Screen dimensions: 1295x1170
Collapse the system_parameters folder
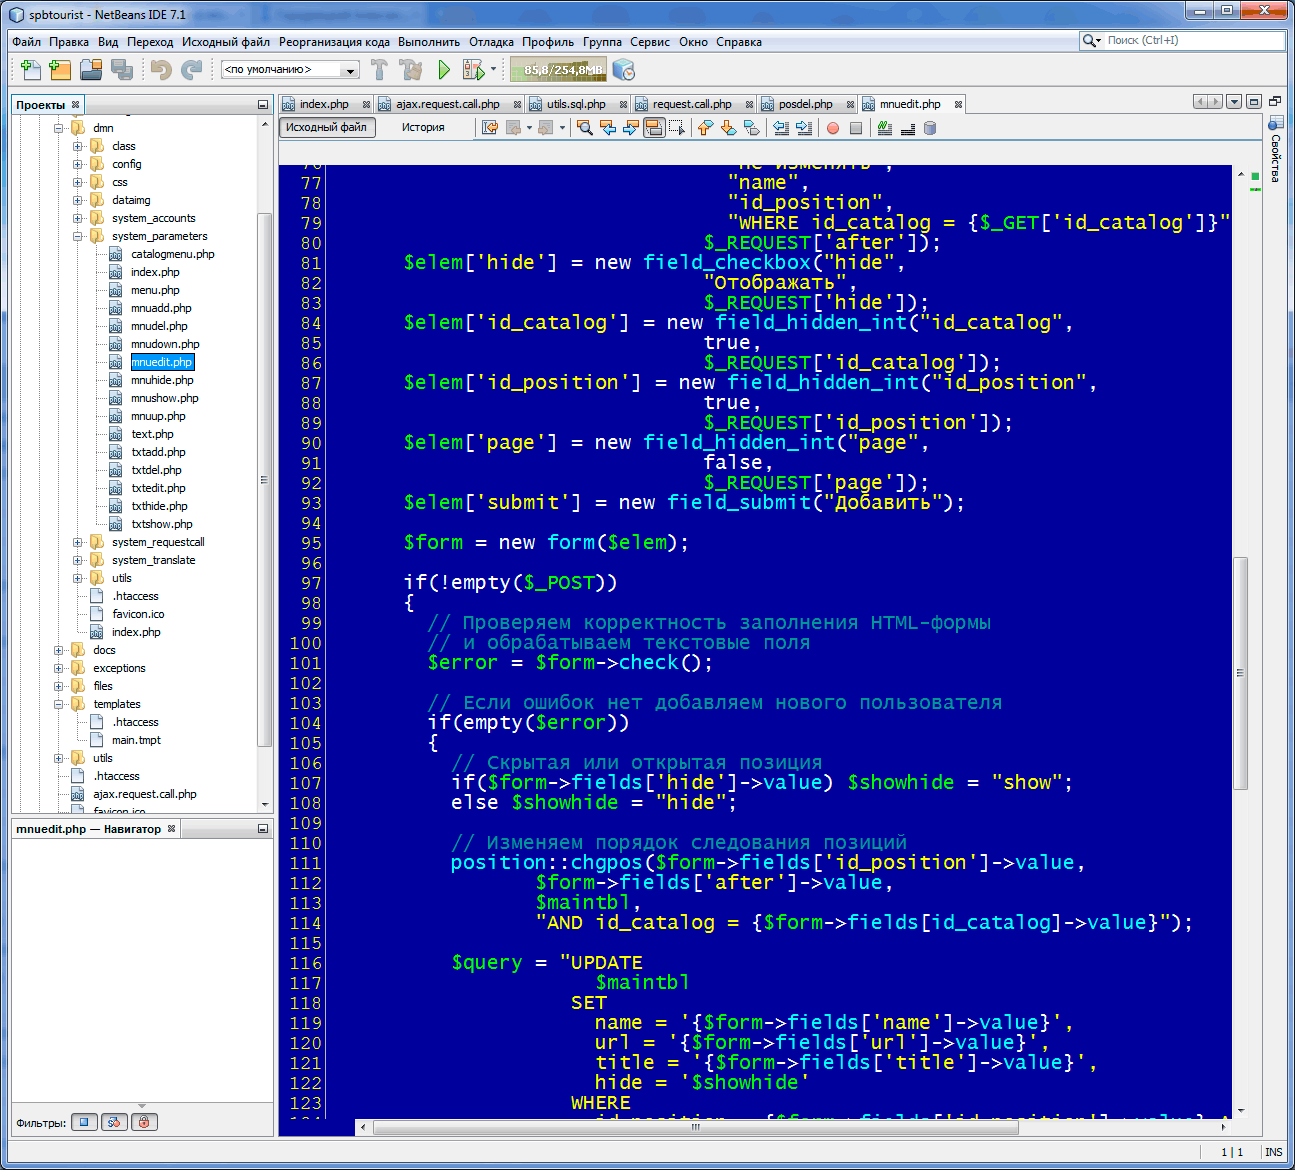78,236
